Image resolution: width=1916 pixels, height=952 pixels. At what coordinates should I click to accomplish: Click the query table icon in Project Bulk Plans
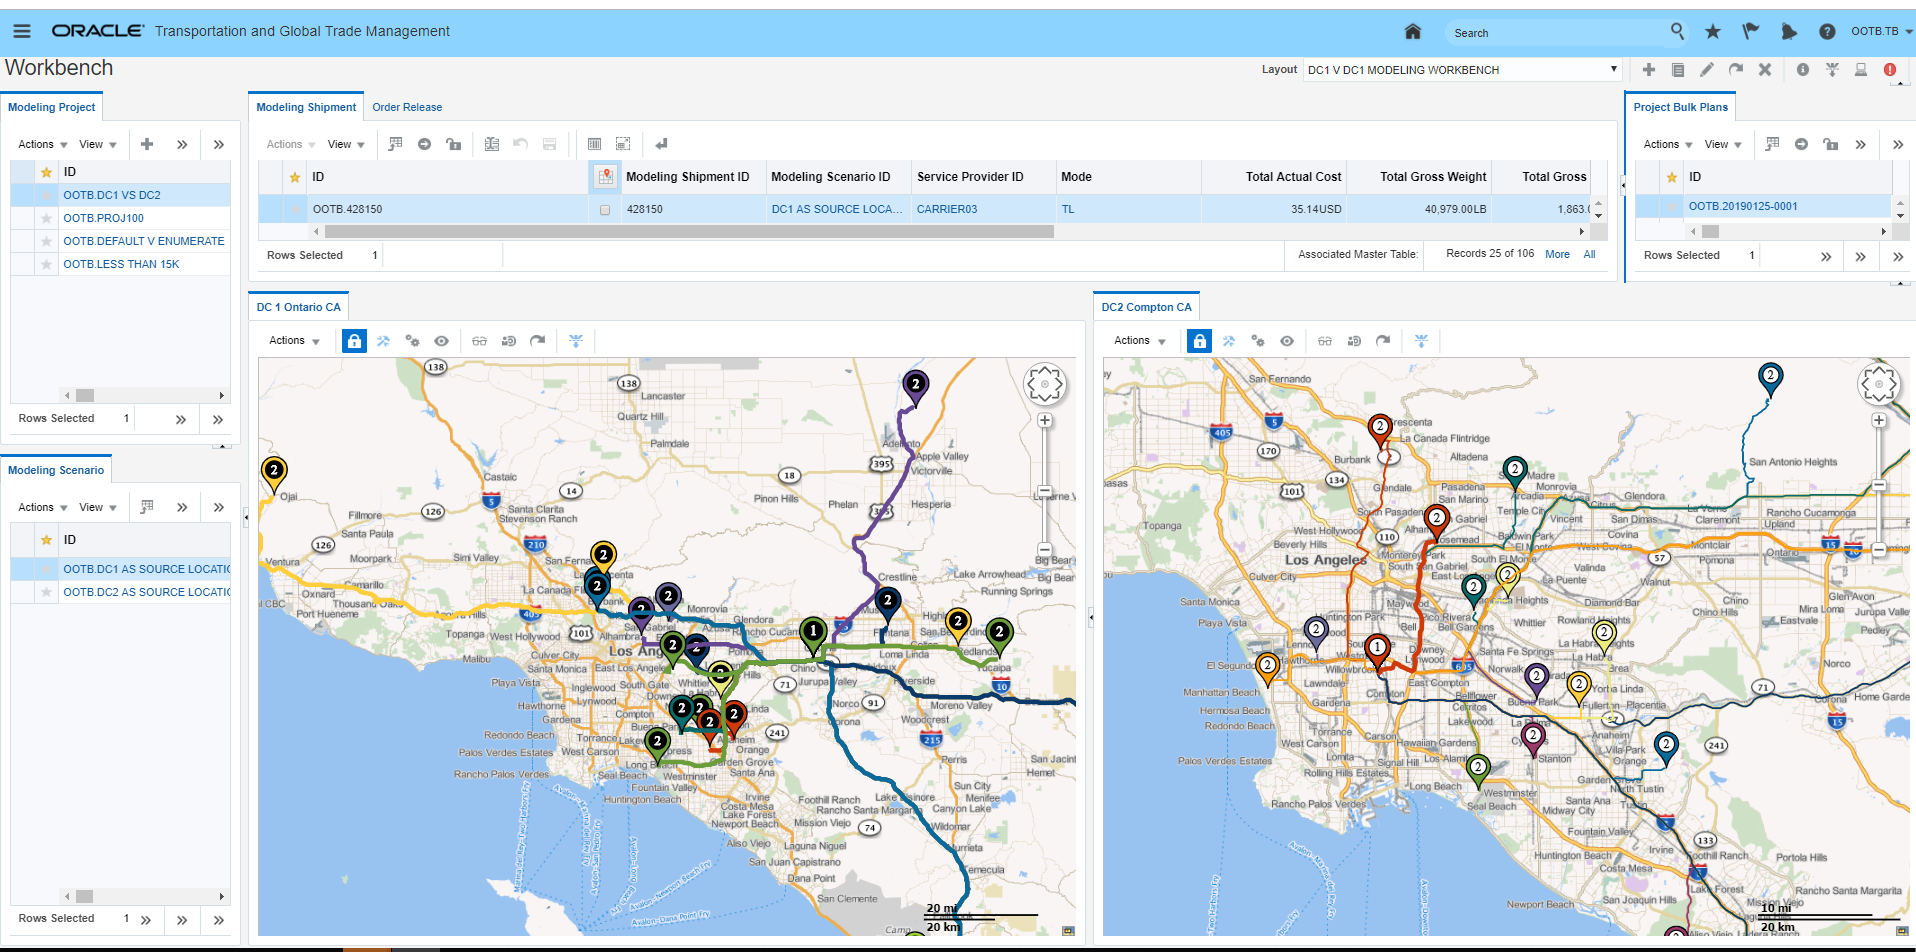(1772, 144)
